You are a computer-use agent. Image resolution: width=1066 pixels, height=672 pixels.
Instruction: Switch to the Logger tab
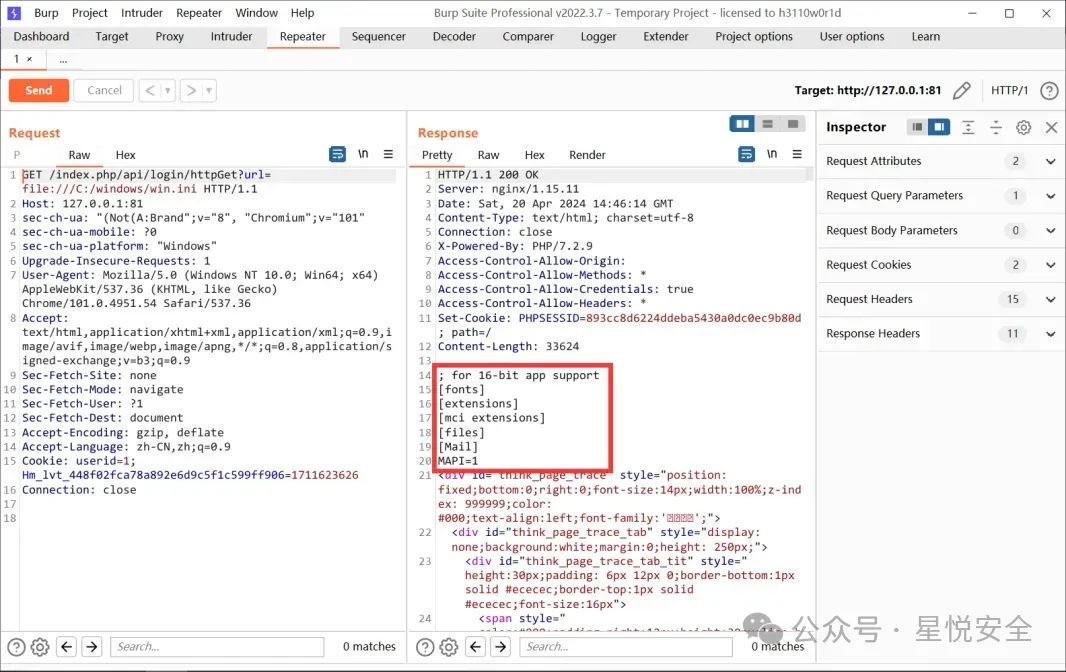(598, 37)
